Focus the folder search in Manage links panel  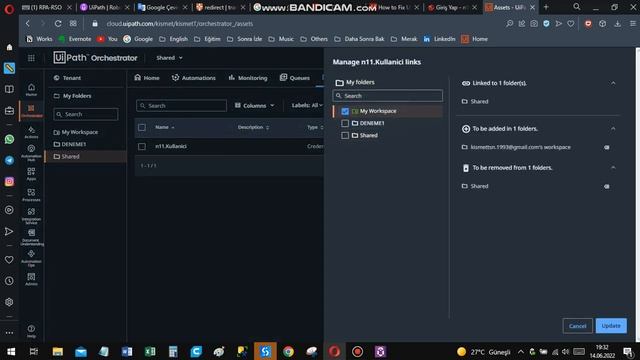click(388, 96)
